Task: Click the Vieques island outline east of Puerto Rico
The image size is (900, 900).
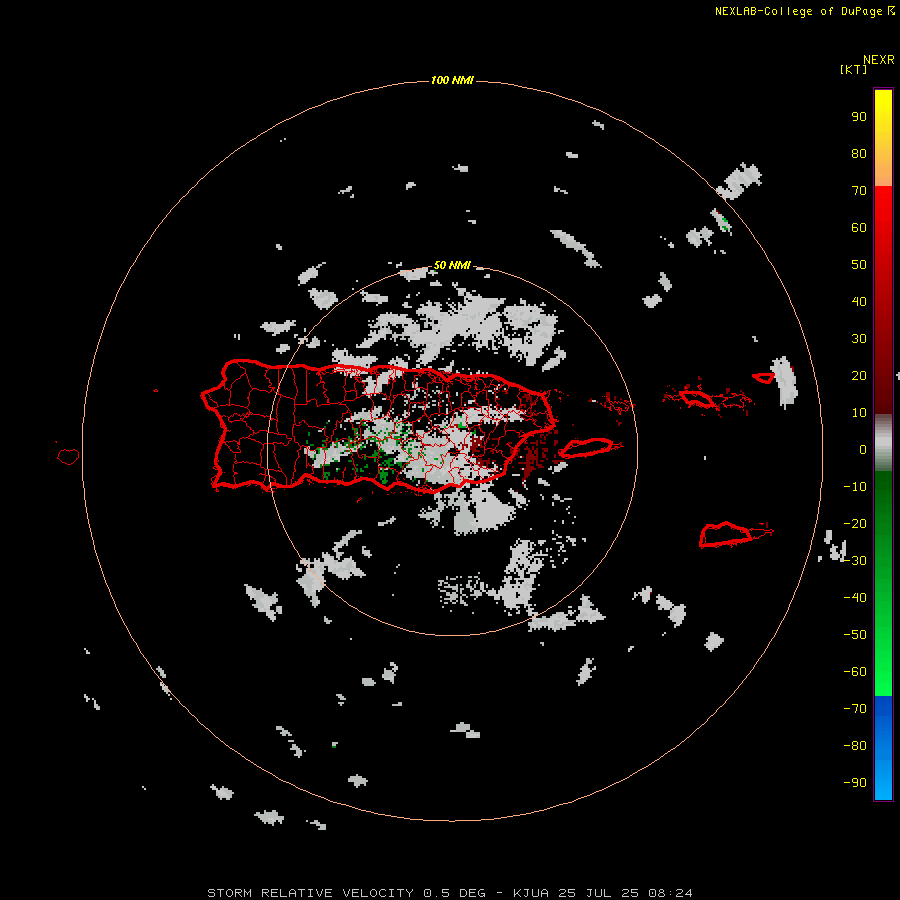Action: coord(587,447)
